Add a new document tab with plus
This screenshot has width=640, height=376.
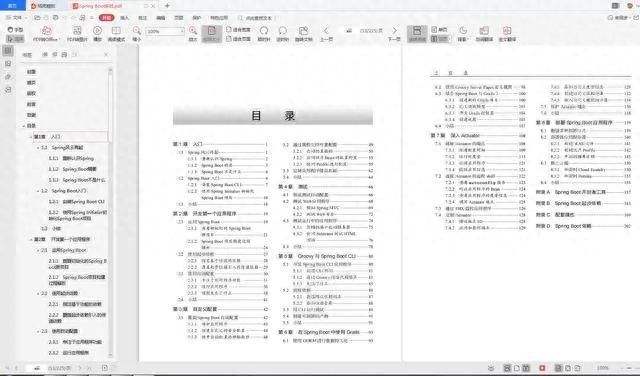point(167,6)
